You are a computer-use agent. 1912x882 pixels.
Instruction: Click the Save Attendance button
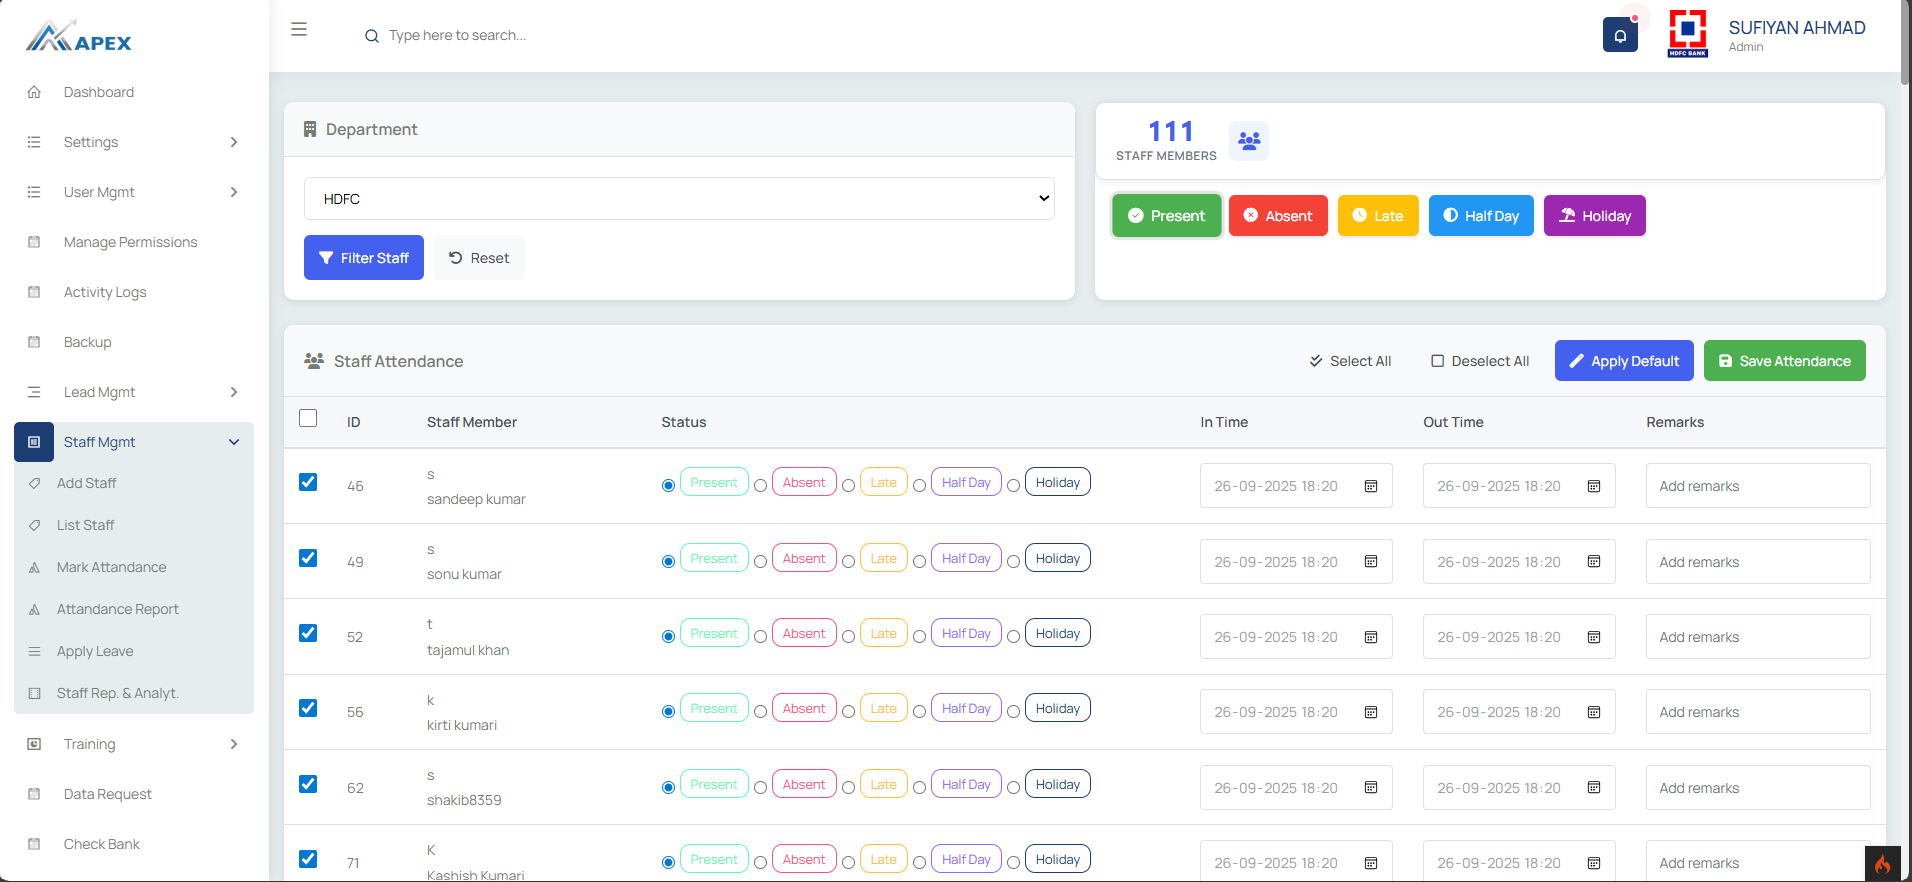(1784, 361)
